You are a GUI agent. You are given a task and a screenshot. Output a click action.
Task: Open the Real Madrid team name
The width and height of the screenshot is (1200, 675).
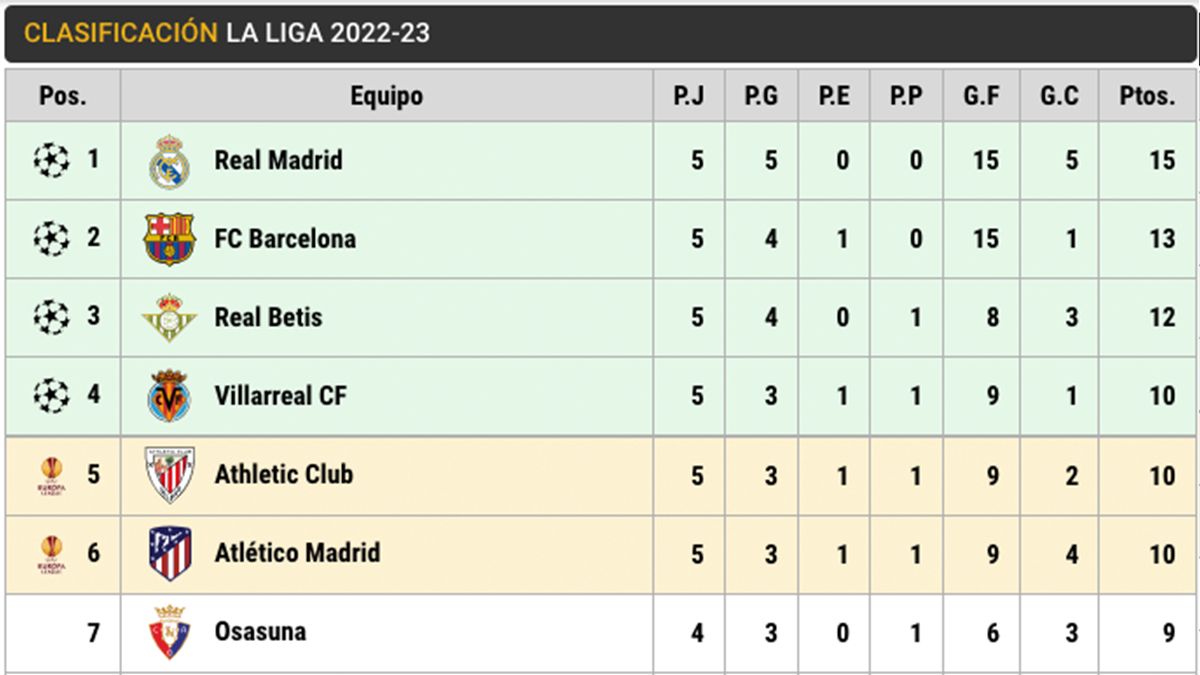[278, 160]
